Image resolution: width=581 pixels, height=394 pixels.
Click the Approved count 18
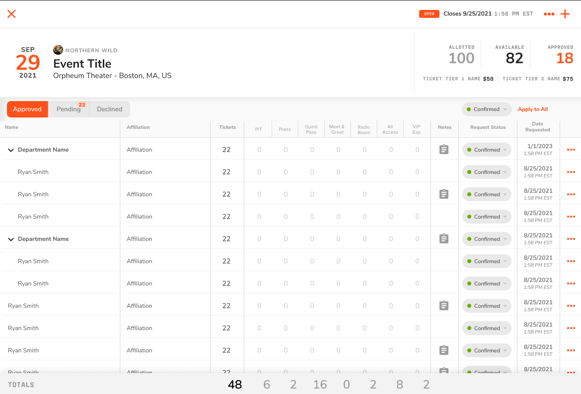click(x=565, y=58)
